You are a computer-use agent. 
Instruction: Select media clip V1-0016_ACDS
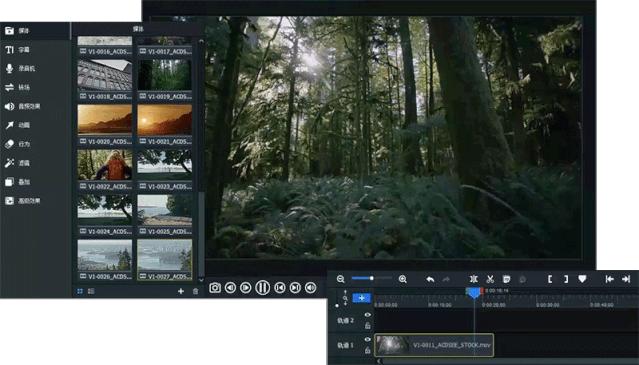105,46
